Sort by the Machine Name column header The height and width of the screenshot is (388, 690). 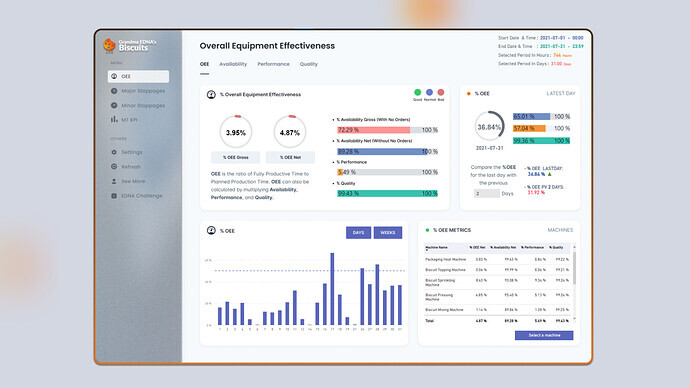tap(436, 247)
